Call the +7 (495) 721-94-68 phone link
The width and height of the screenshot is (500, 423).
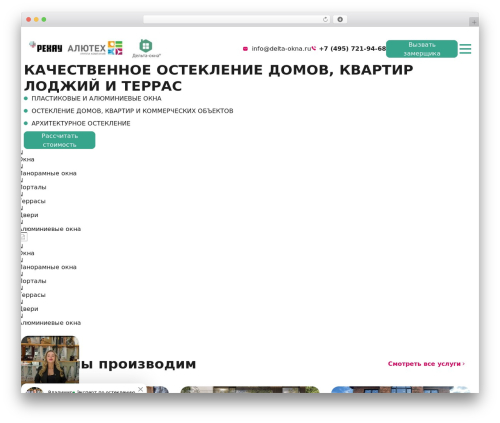pyautogui.click(x=353, y=49)
